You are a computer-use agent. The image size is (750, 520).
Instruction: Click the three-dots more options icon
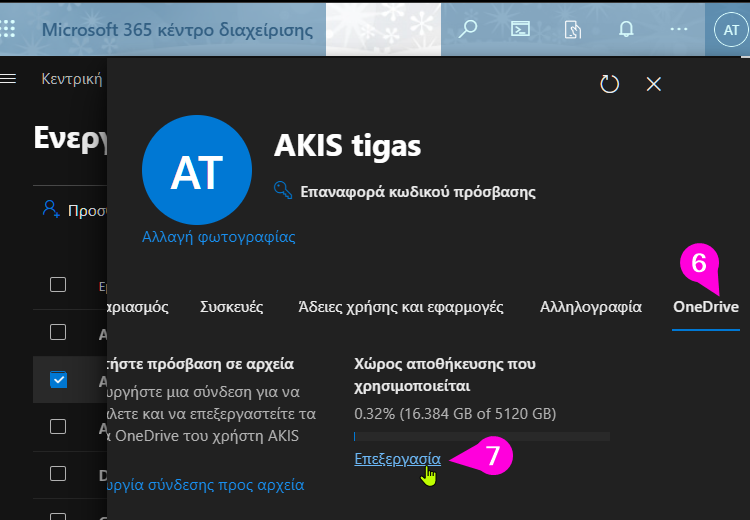coord(679,29)
